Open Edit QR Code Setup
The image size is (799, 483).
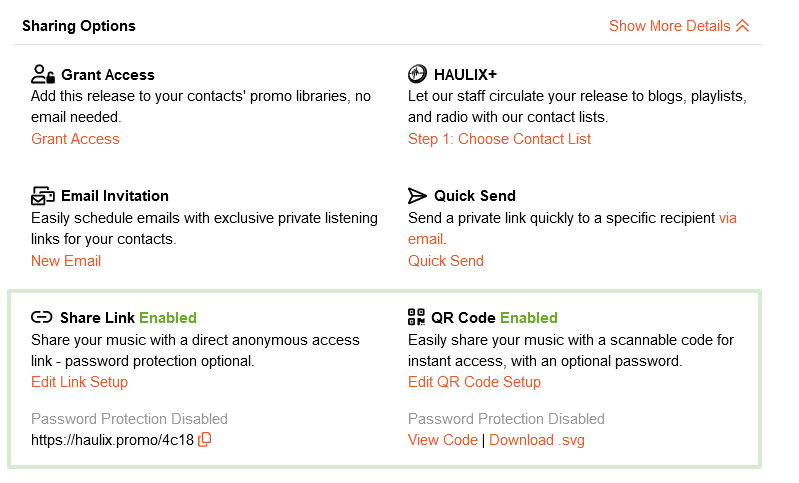[x=474, y=382]
